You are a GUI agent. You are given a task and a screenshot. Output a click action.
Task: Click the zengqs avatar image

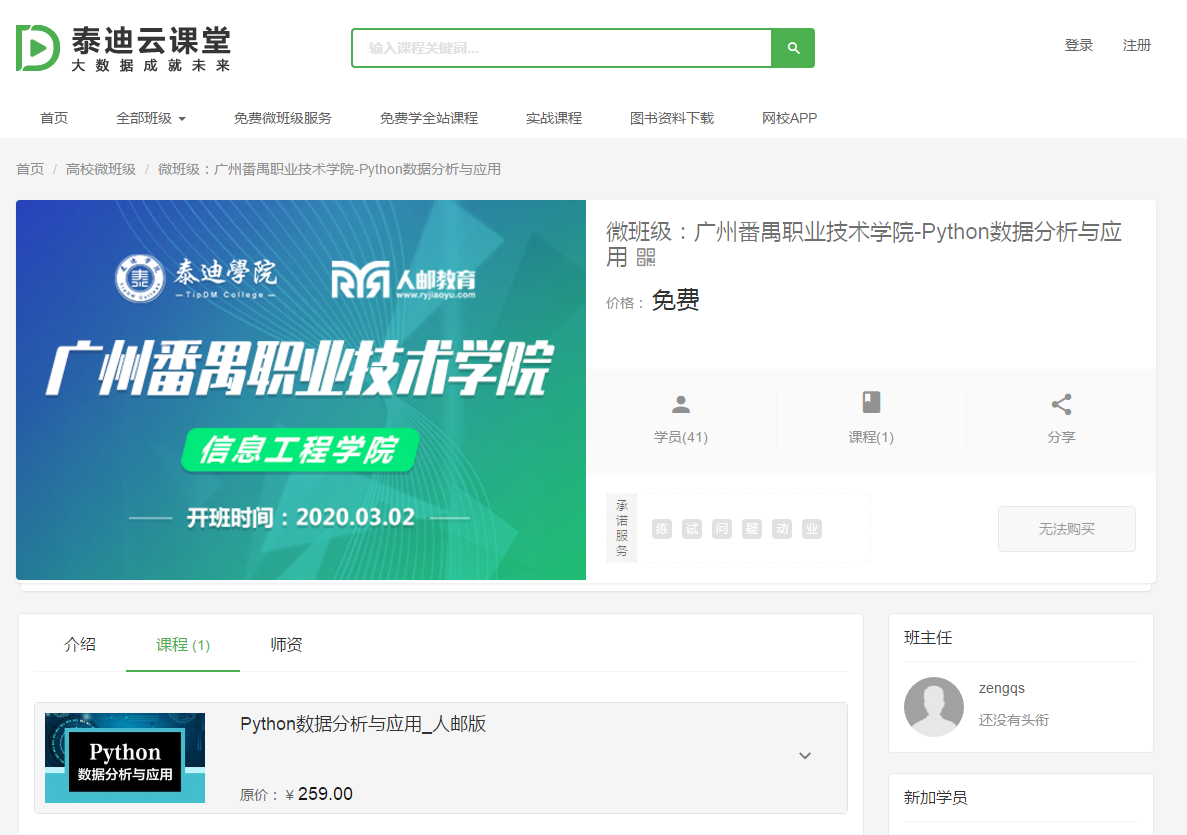click(x=933, y=706)
